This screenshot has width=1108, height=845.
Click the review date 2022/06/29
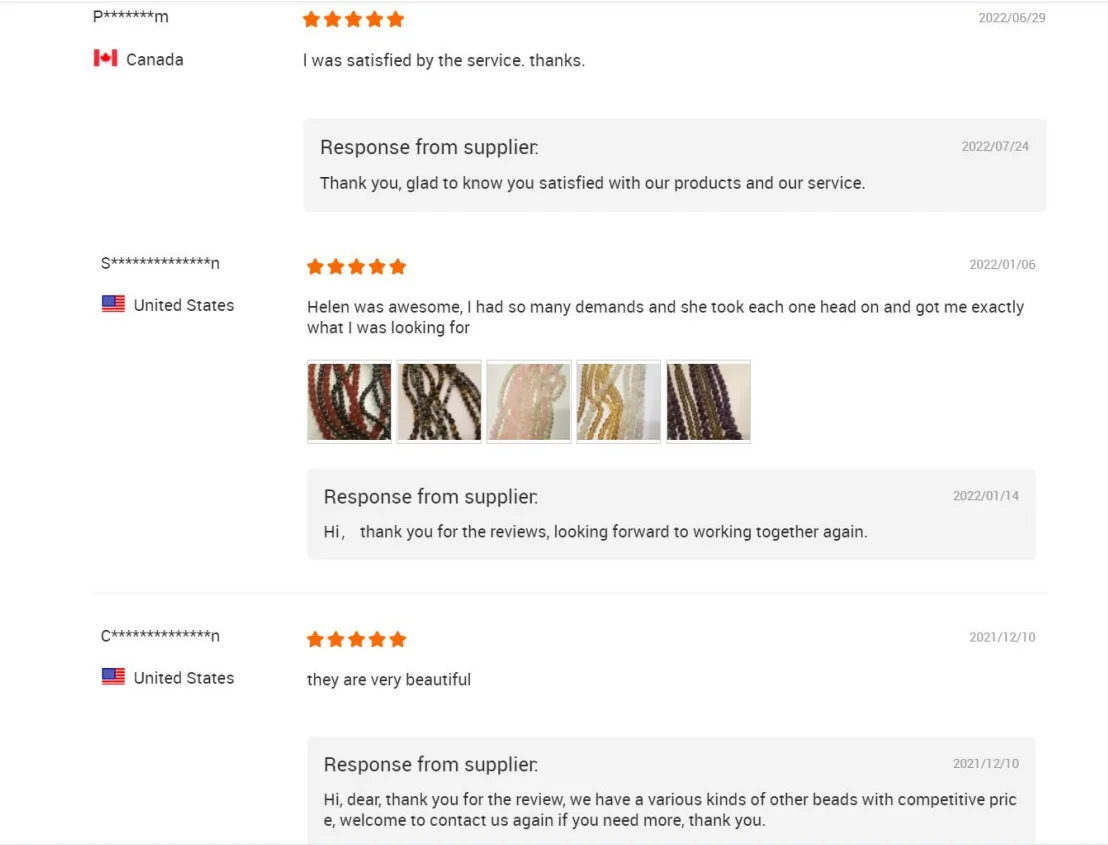[1011, 18]
